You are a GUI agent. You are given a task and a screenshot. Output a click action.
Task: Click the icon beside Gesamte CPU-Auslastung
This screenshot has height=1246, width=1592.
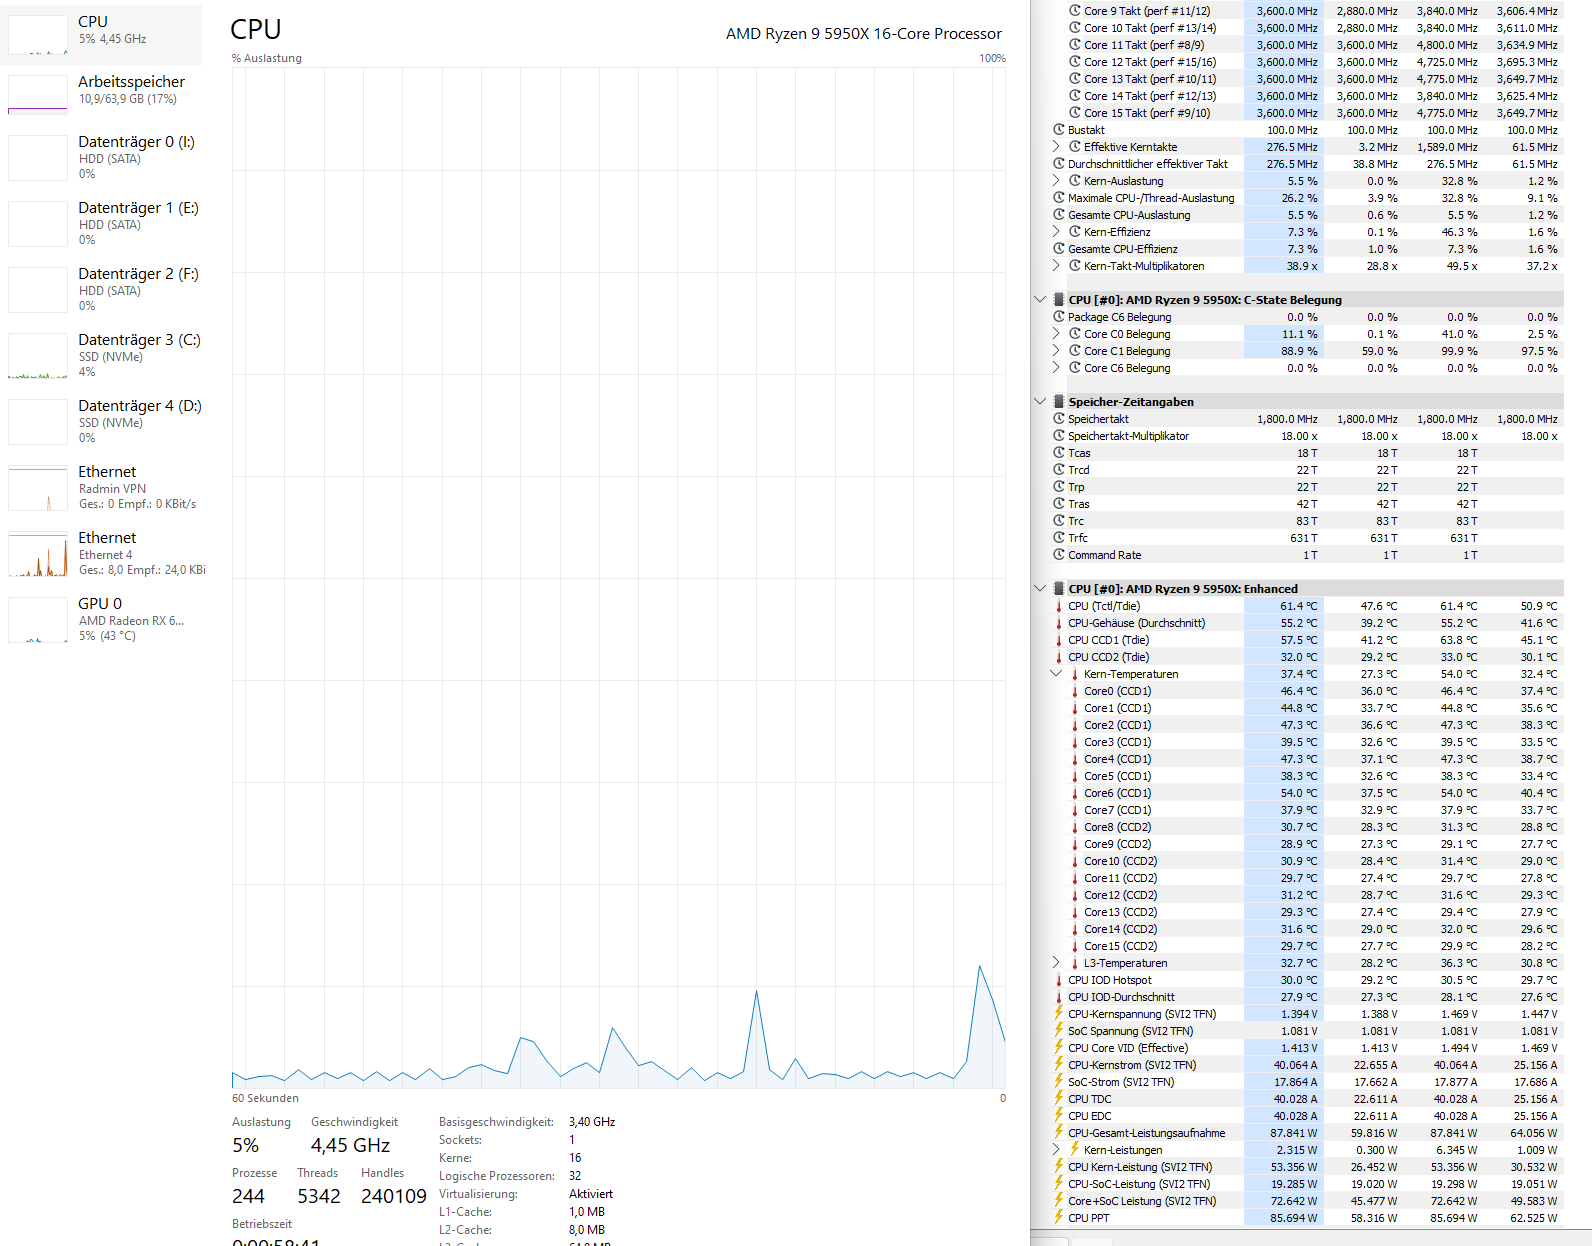pyautogui.click(x=1059, y=215)
